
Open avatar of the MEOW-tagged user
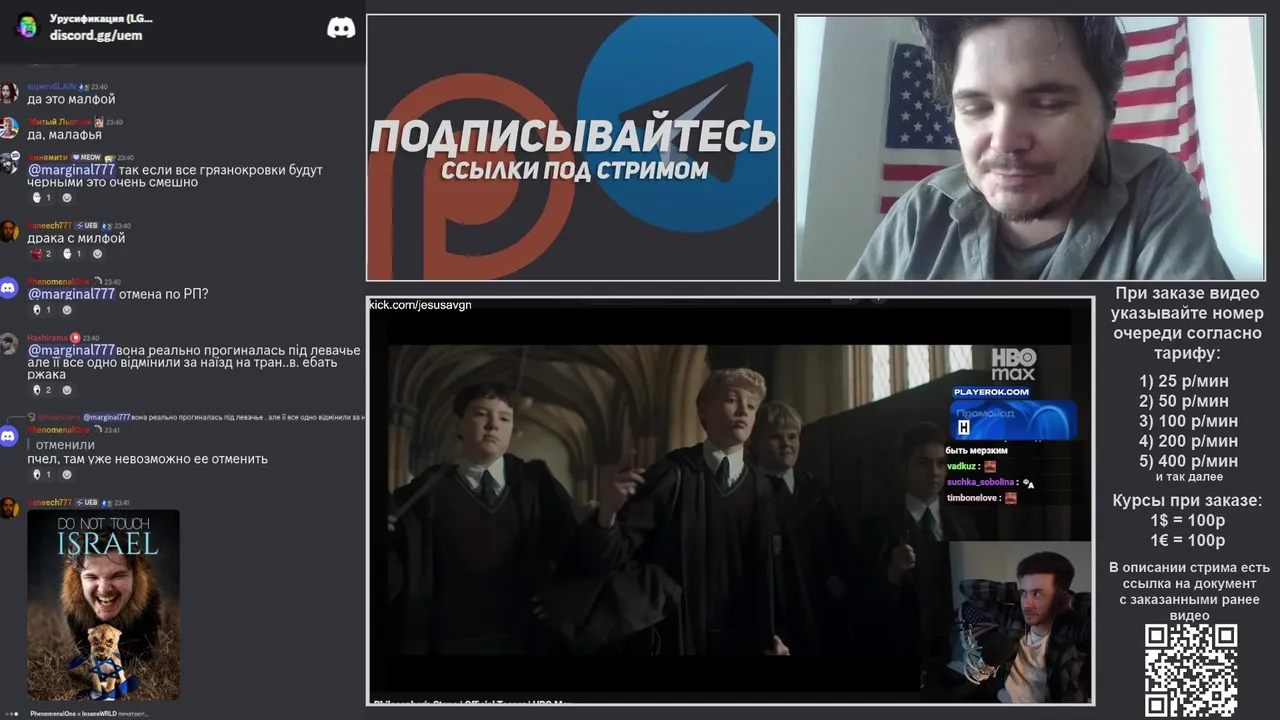9,164
